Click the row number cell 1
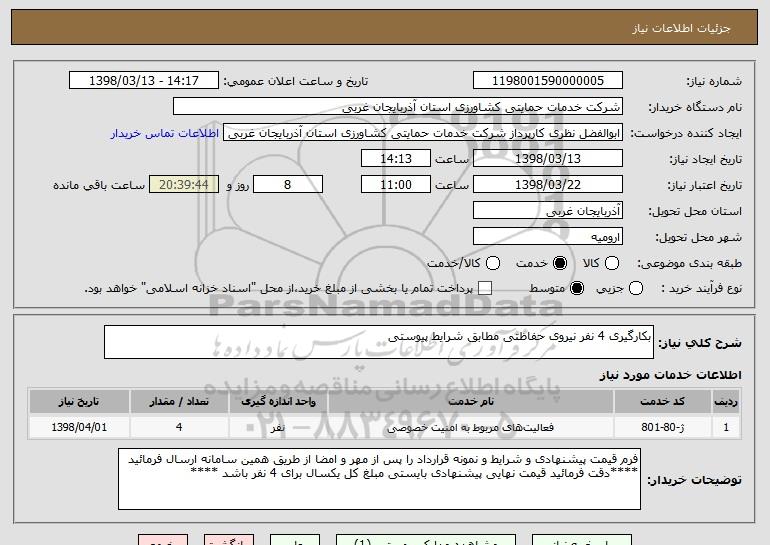Screen dimensions: 770x545 click(x=726, y=427)
